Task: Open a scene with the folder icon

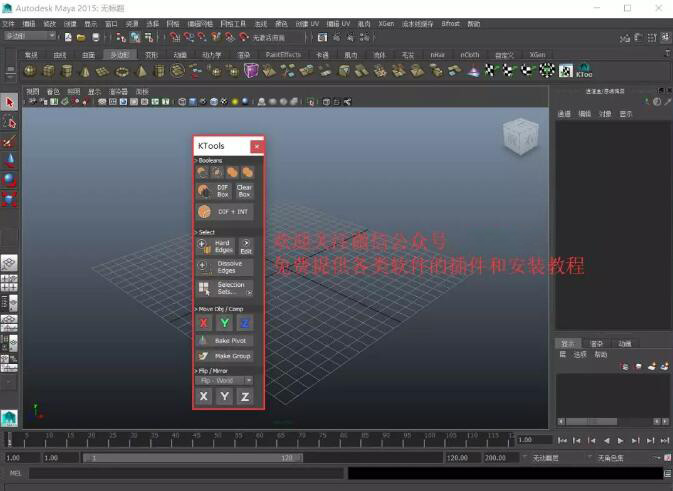Action: coord(81,38)
